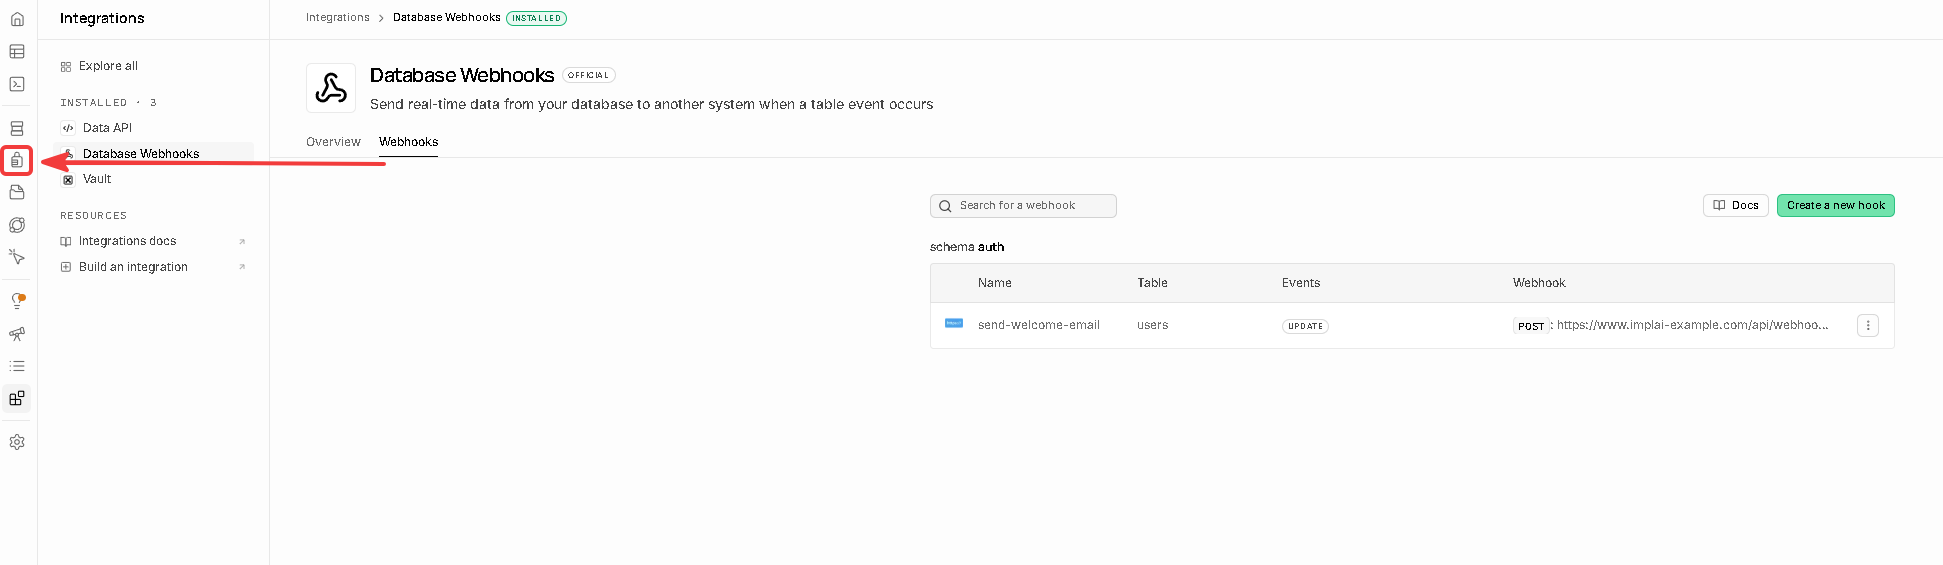Select the Integrations blocks icon in sidebar
Image resolution: width=1943 pixels, height=565 pixels.
17,398
